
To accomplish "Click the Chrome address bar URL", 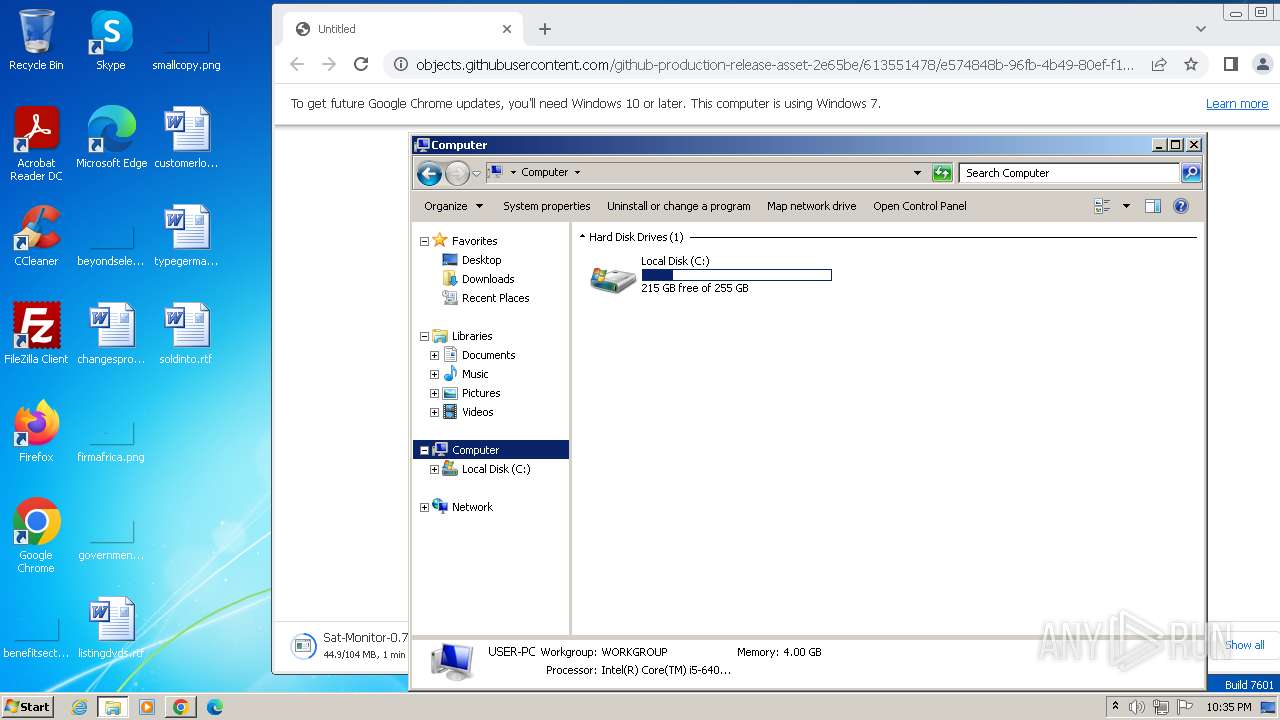I will pos(775,64).
